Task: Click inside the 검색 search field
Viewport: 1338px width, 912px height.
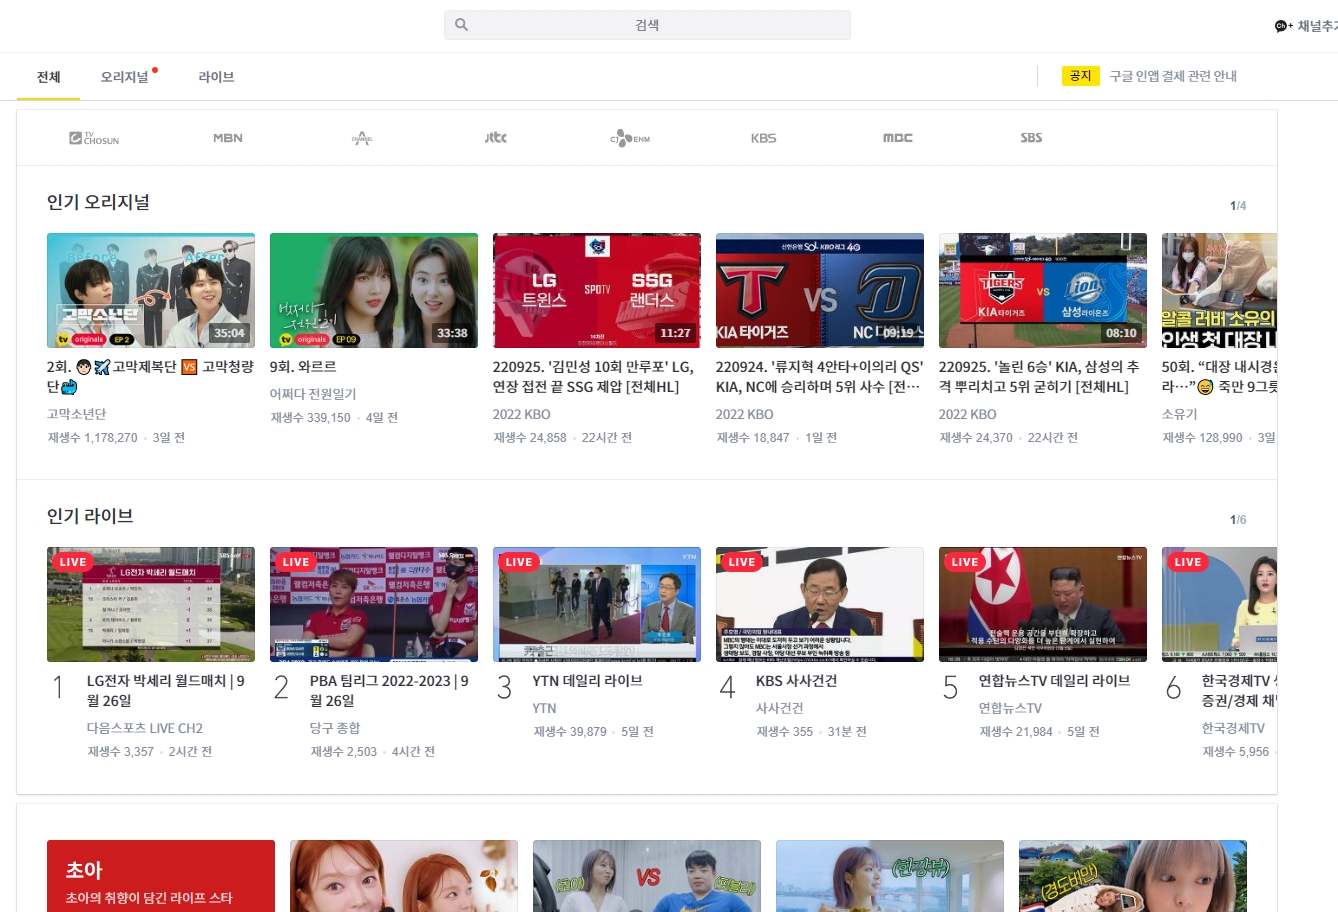Action: pyautogui.click(x=647, y=24)
